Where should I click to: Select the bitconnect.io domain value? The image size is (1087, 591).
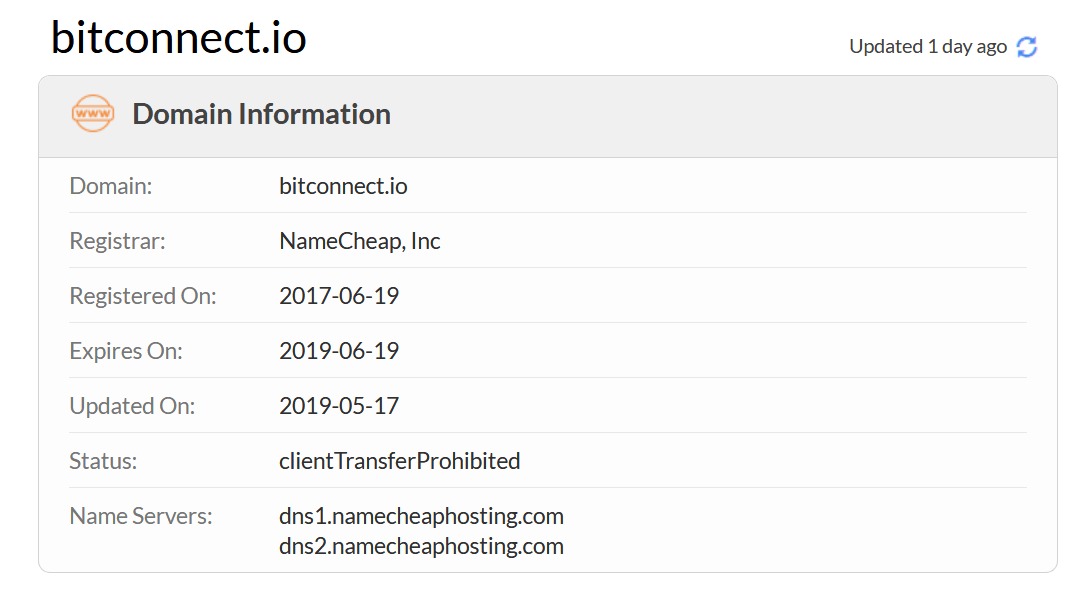click(343, 186)
